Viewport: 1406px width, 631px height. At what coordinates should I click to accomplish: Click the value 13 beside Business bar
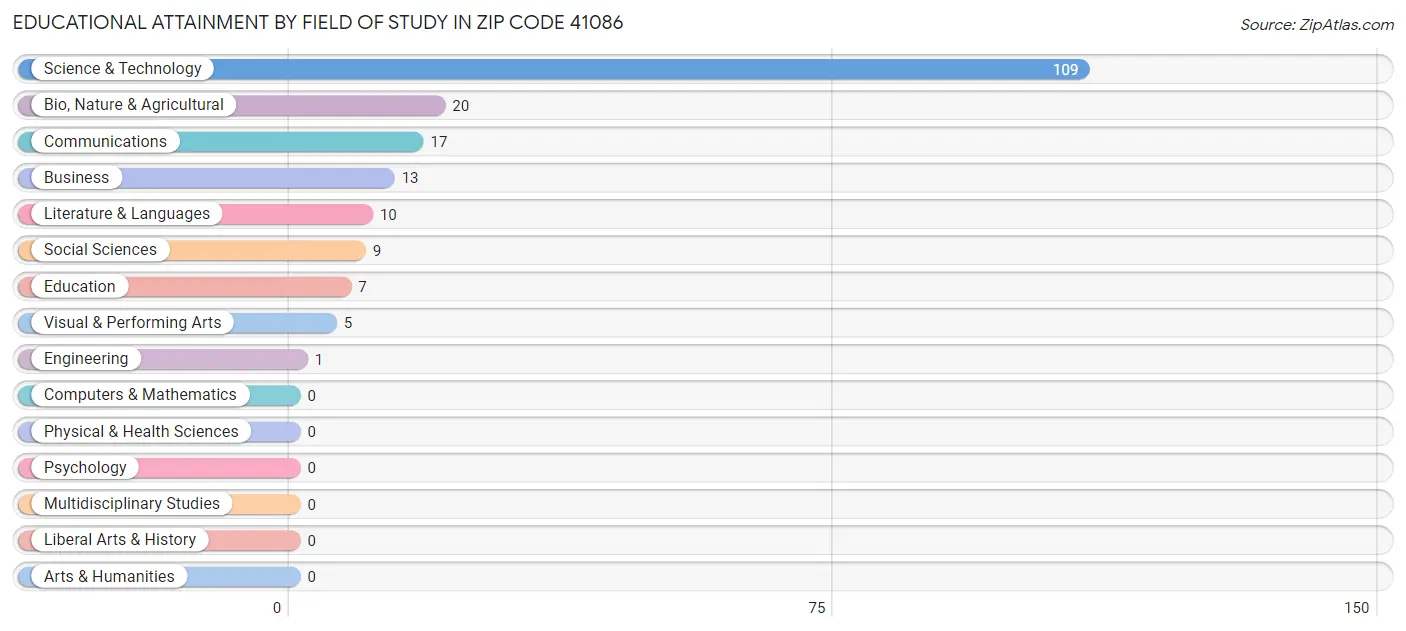(409, 178)
